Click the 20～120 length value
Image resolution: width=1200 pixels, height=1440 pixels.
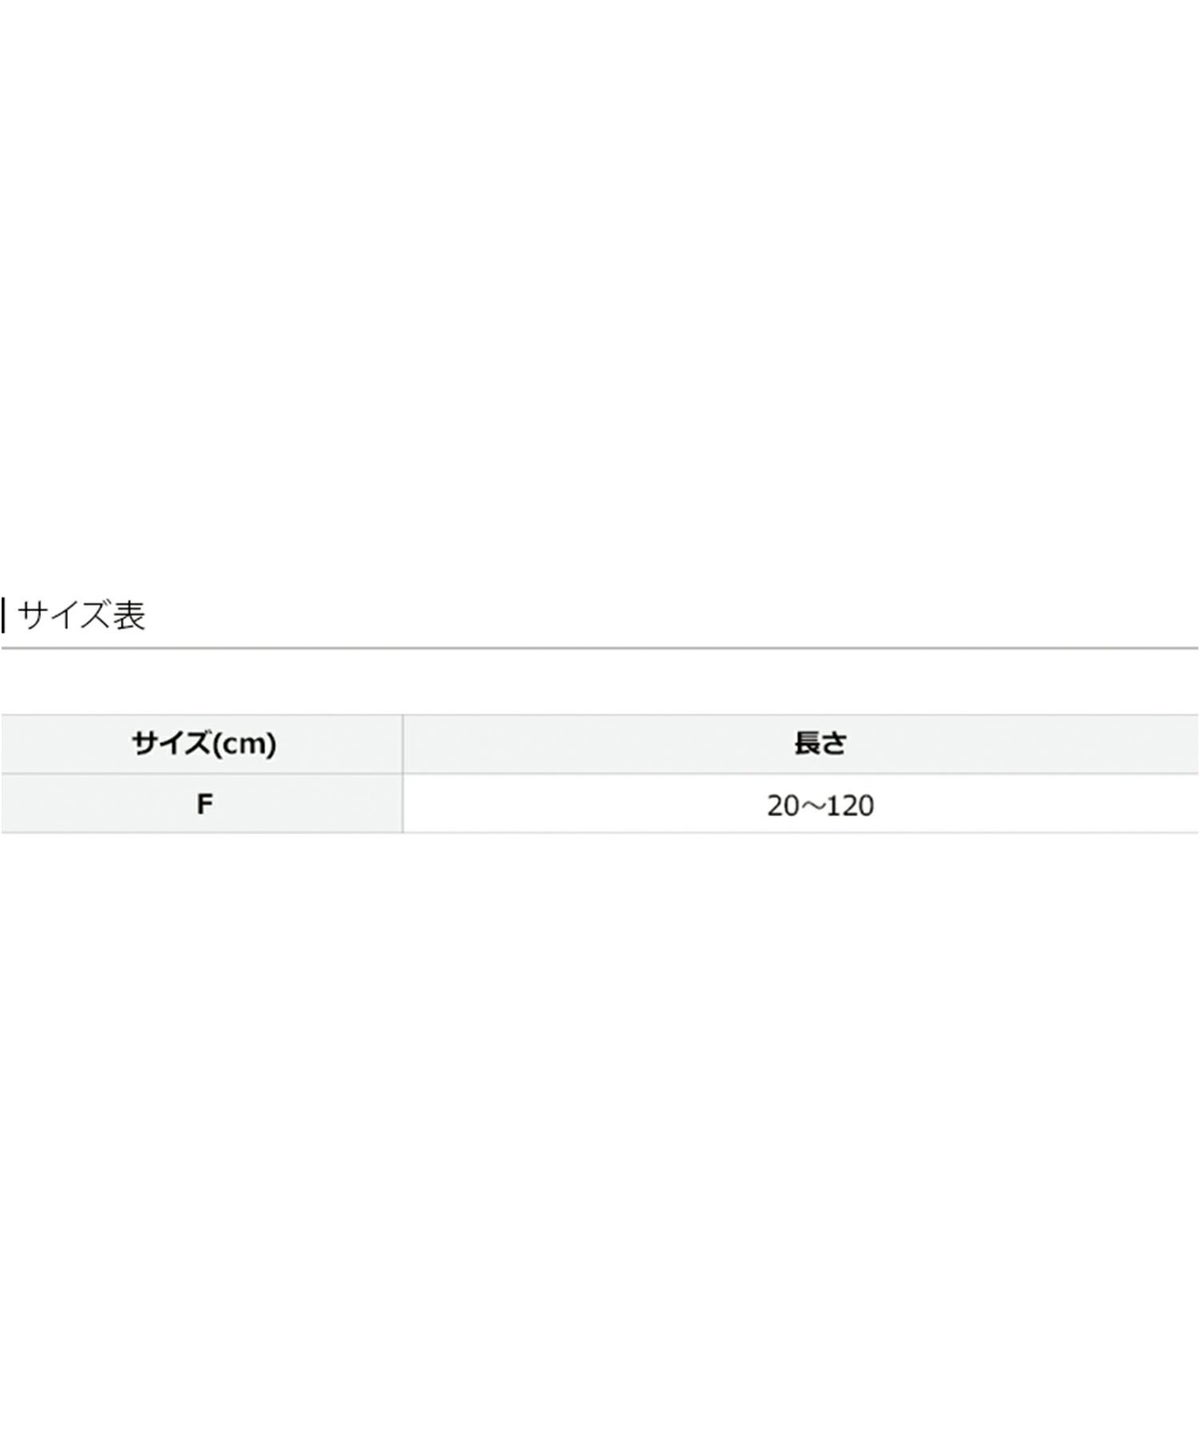pyautogui.click(x=820, y=805)
